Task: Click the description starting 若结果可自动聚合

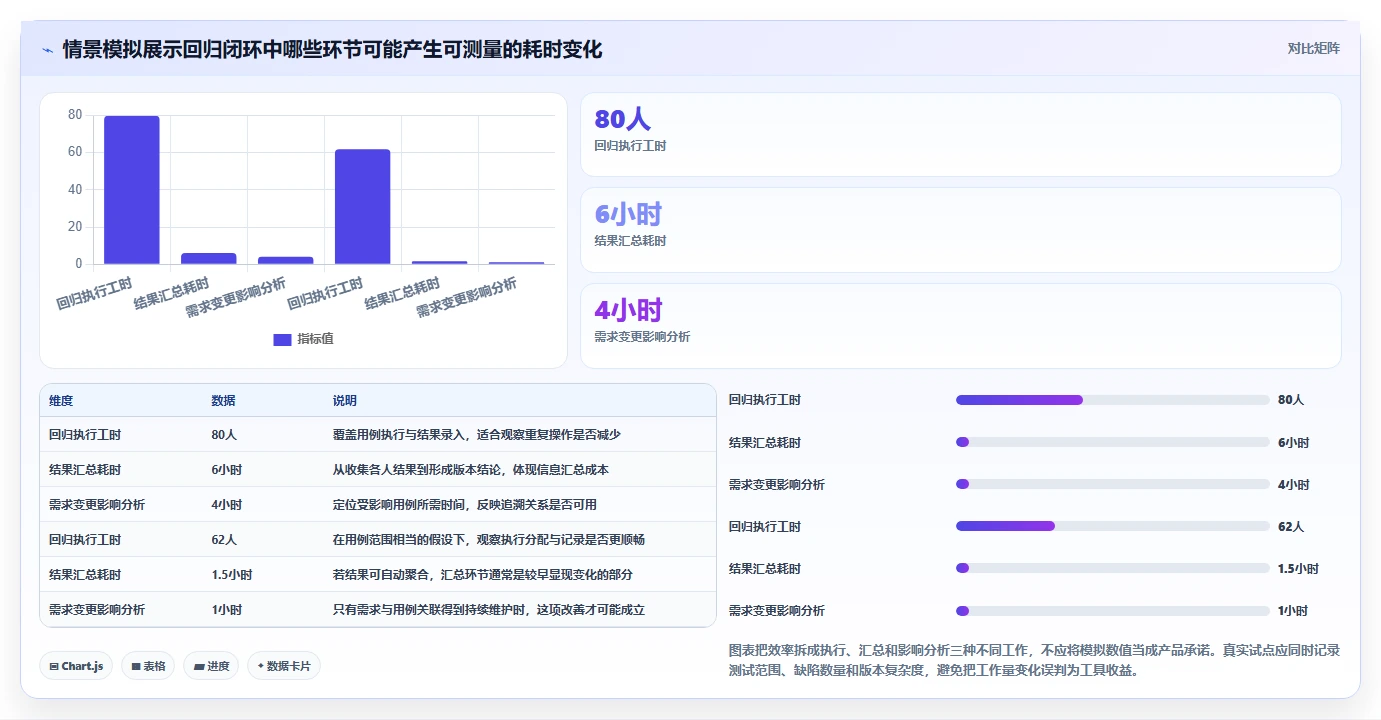Action: tap(483, 575)
